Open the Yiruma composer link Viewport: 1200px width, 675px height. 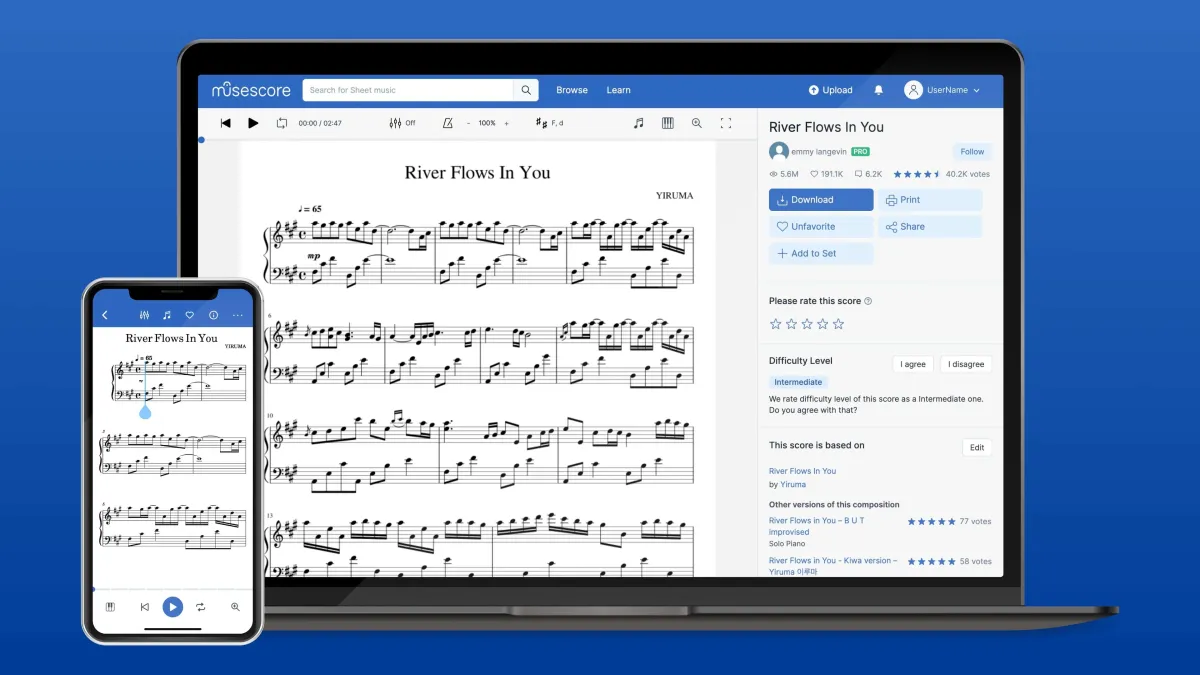793,485
